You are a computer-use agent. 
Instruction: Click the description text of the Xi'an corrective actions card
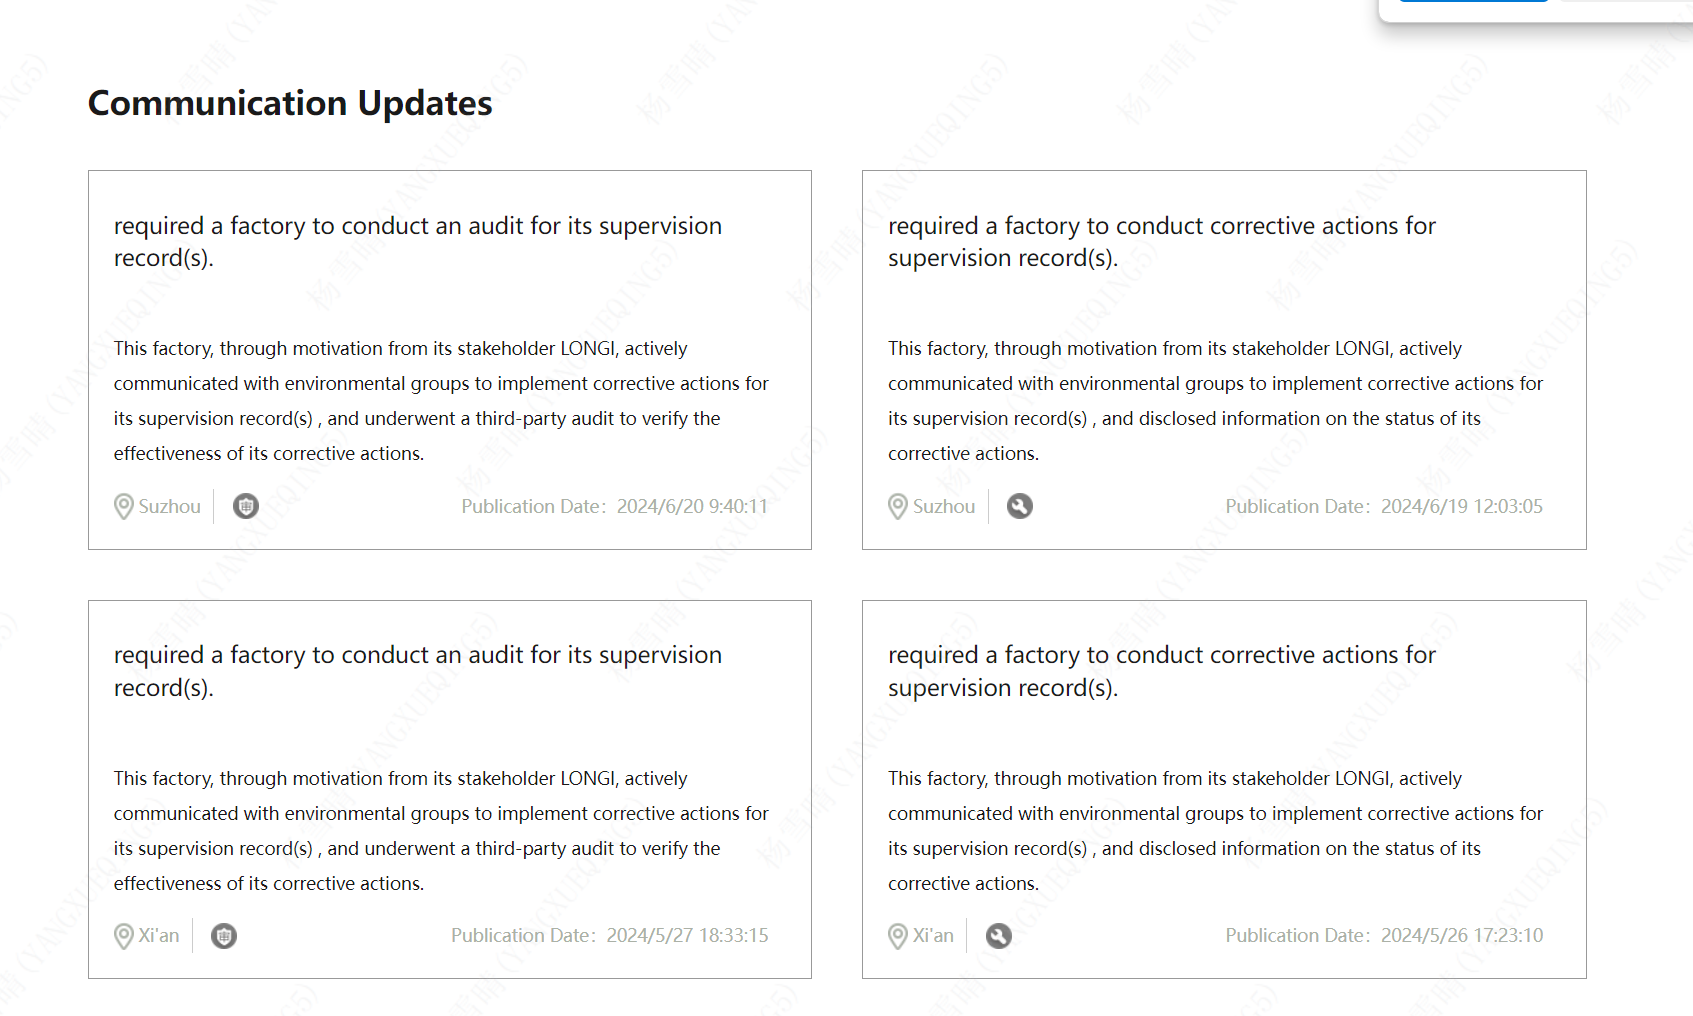click(x=1216, y=831)
